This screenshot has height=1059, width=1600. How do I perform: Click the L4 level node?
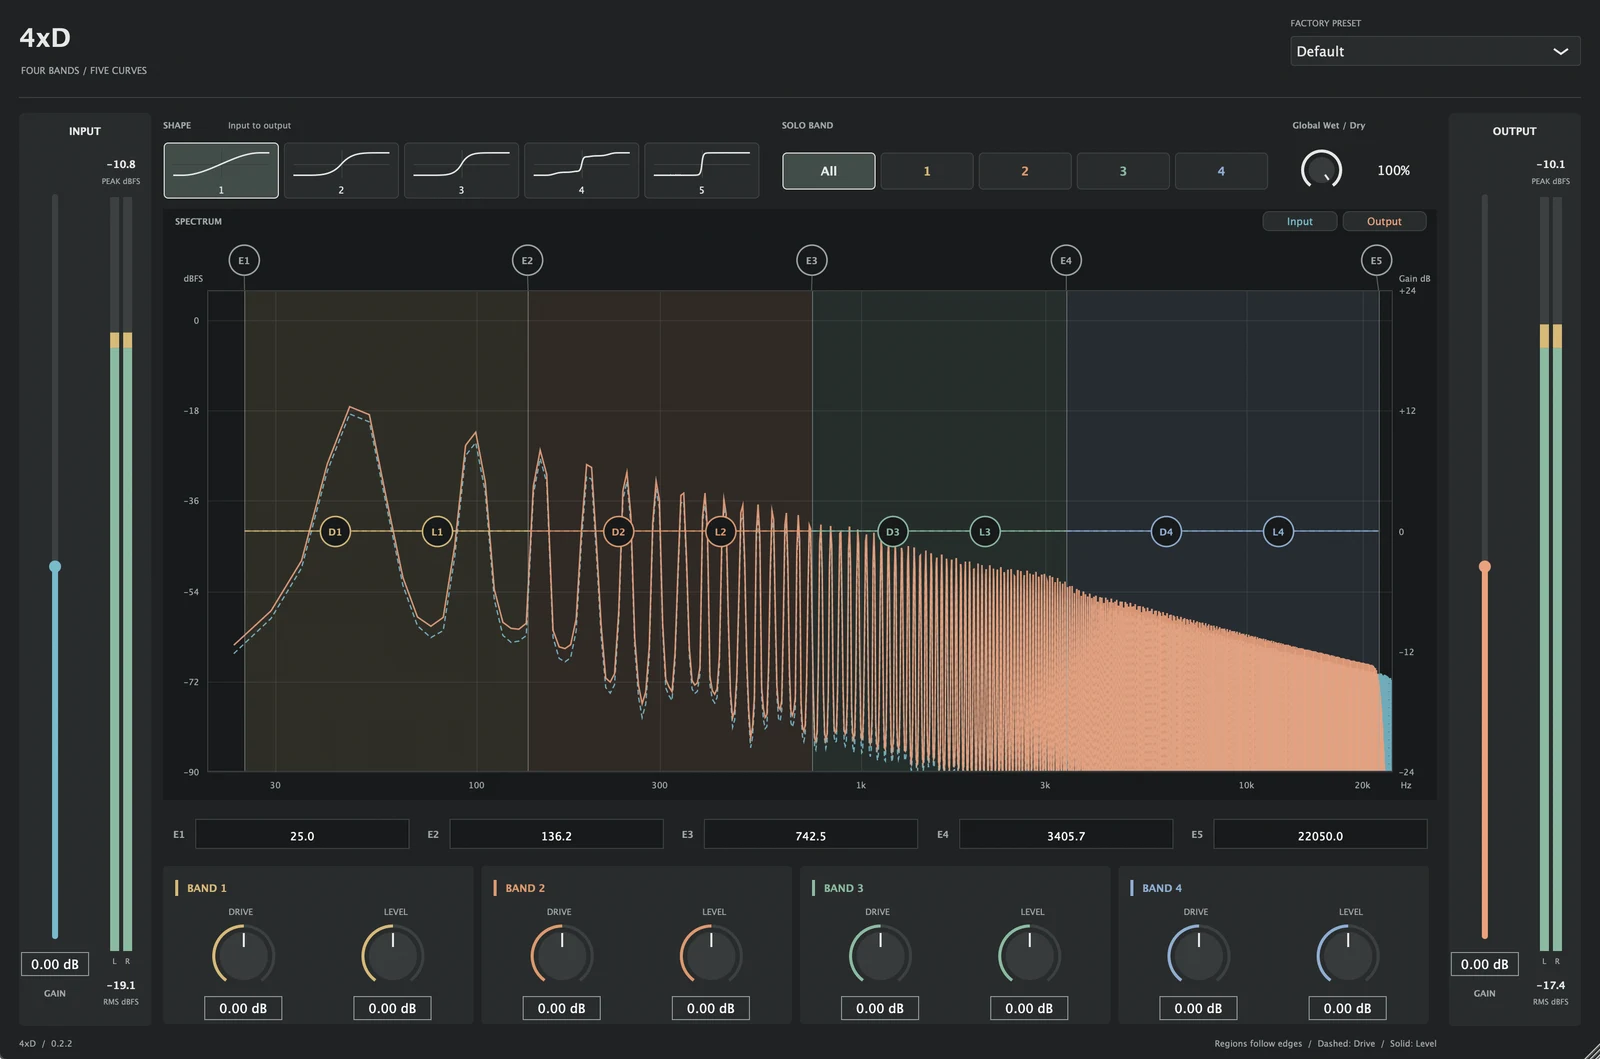1278,532
